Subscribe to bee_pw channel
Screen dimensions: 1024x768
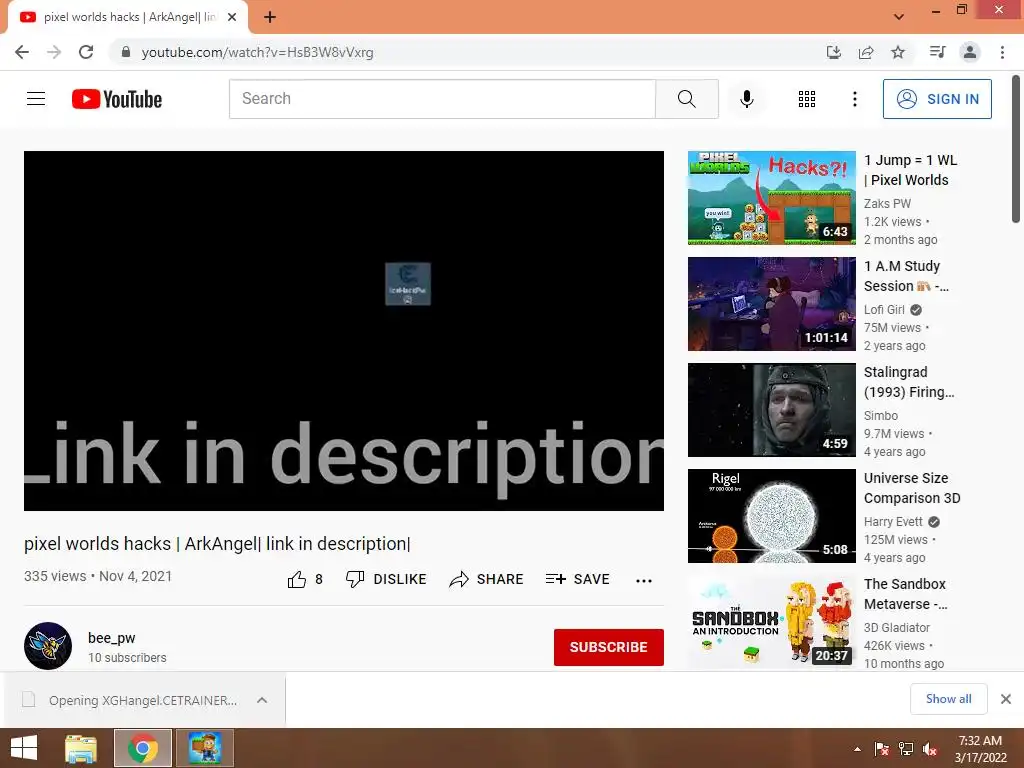tap(609, 647)
